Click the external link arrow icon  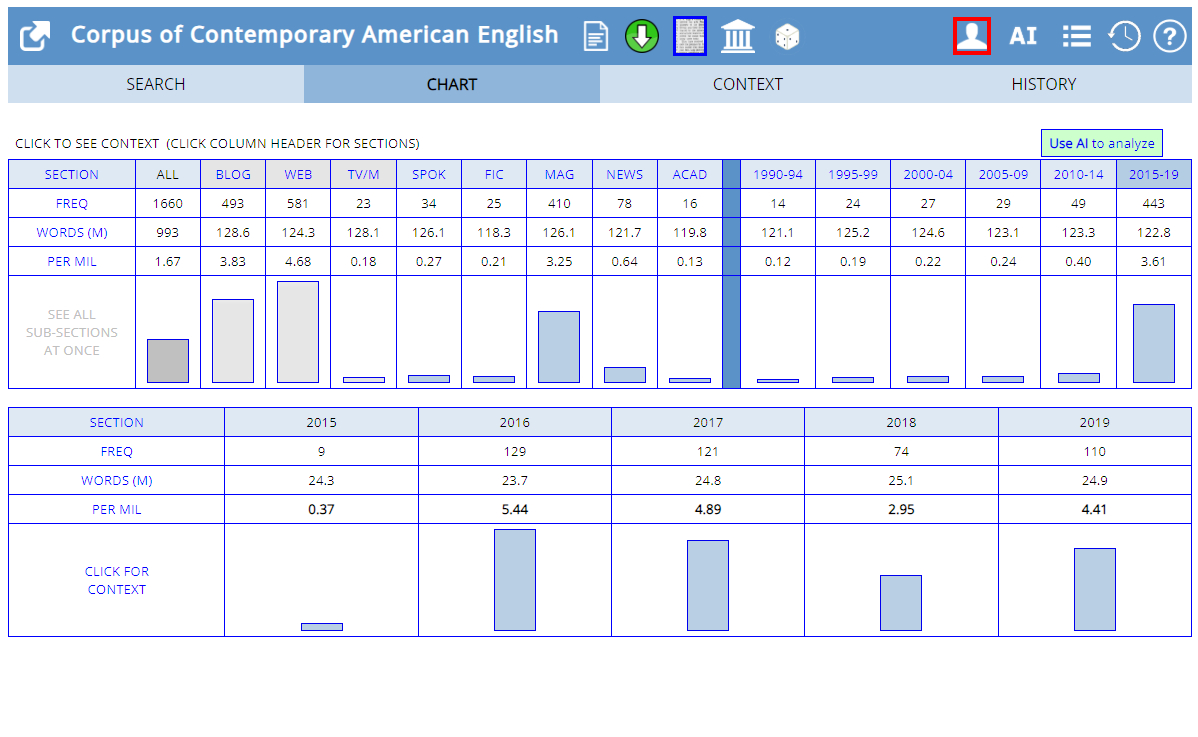[35, 36]
